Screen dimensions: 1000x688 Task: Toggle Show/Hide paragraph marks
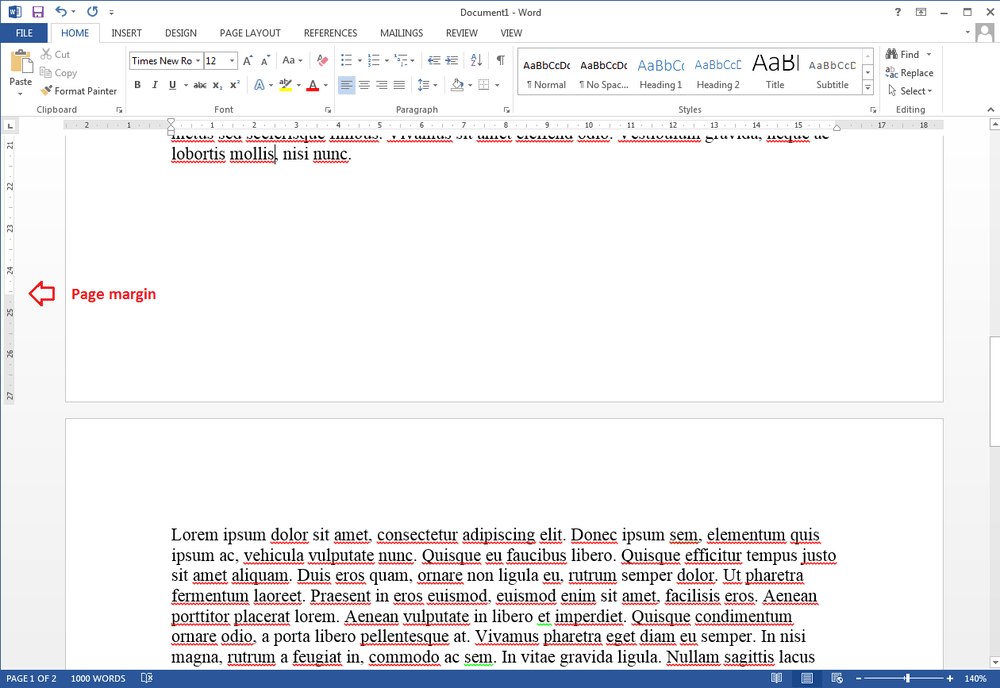pyautogui.click(x=501, y=61)
